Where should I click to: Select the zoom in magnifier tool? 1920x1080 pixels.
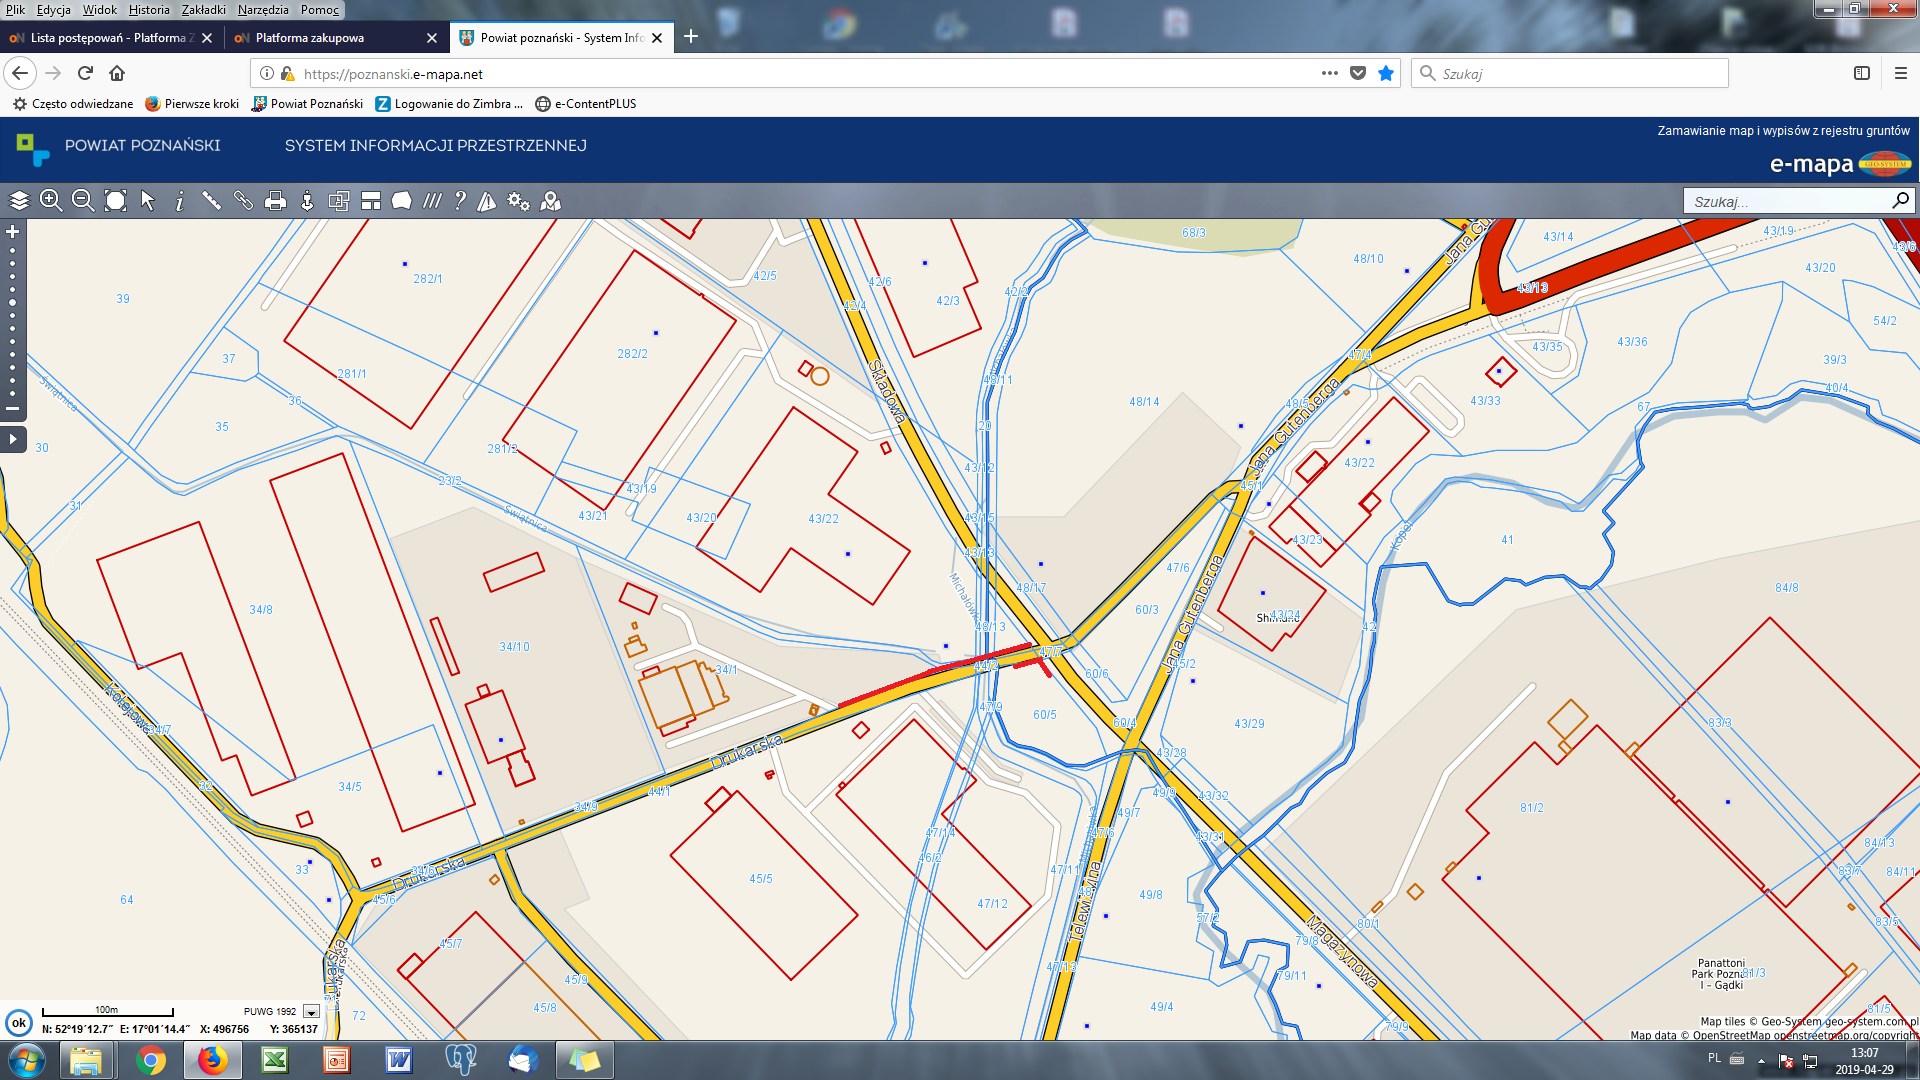pyautogui.click(x=51, y=201)
